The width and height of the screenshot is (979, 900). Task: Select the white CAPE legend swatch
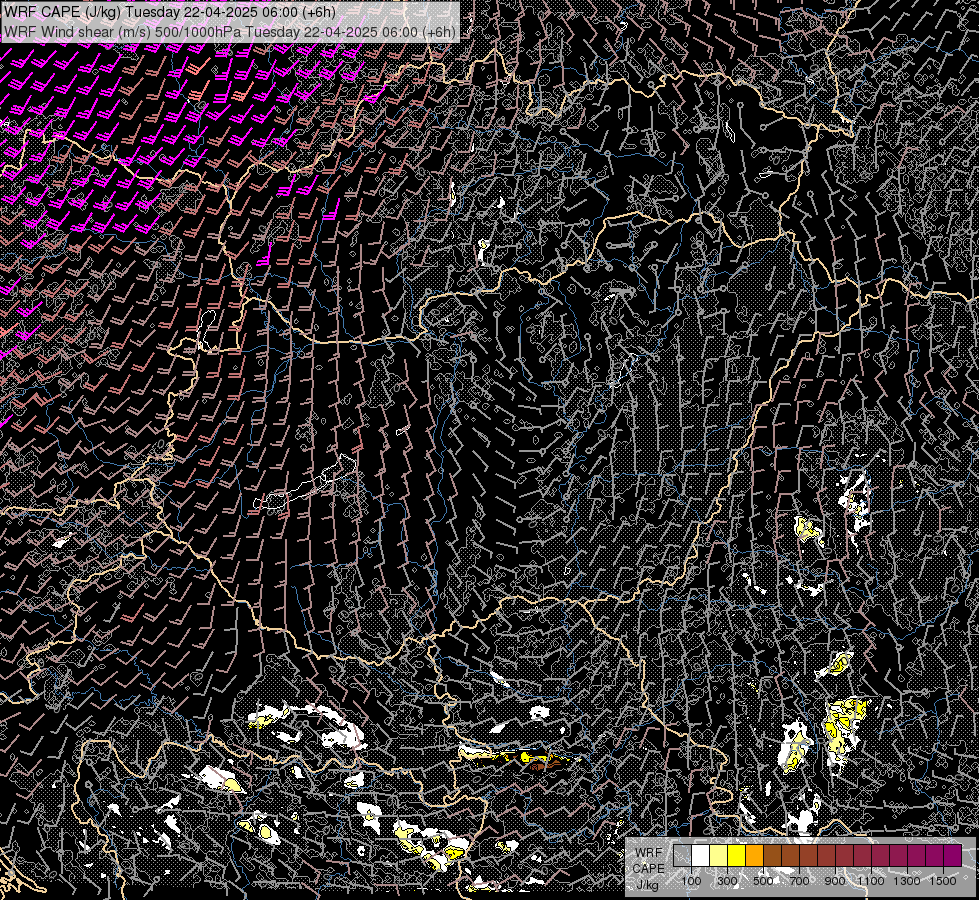click(x=701, y=855)
